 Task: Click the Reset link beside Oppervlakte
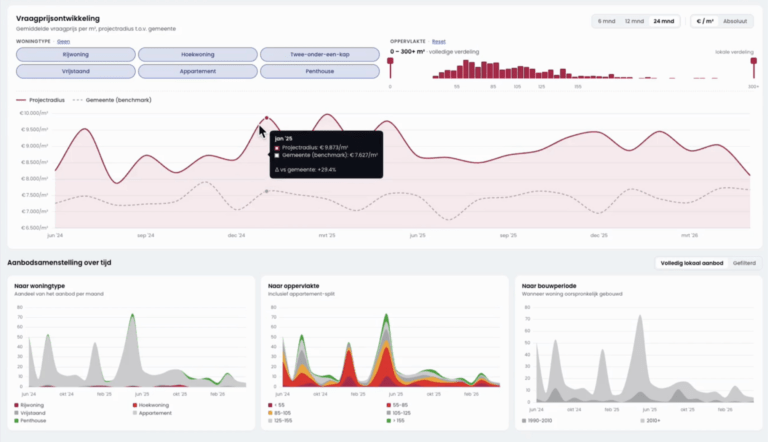point(438,42)
